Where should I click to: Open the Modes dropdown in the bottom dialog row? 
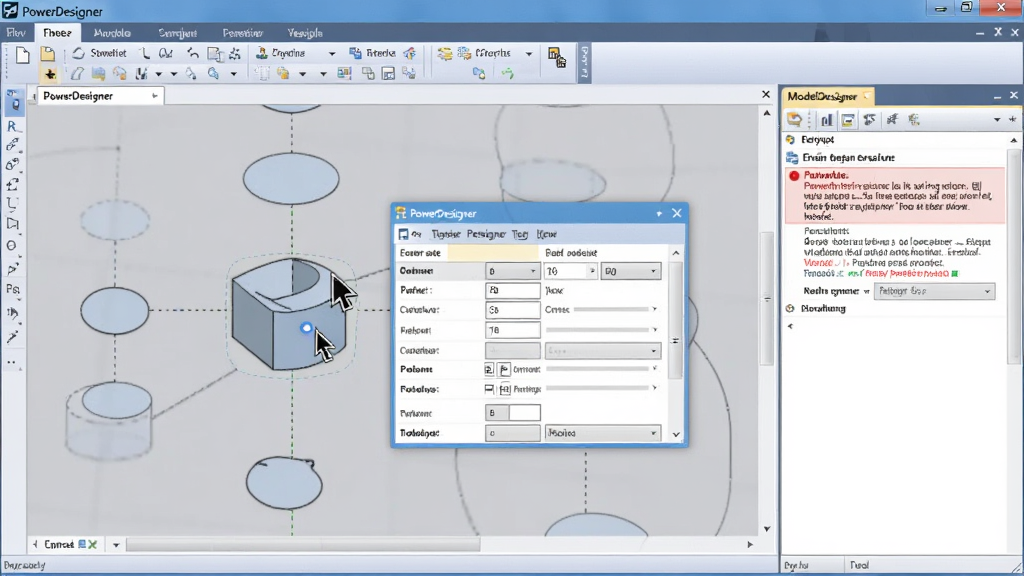[603, 433]
